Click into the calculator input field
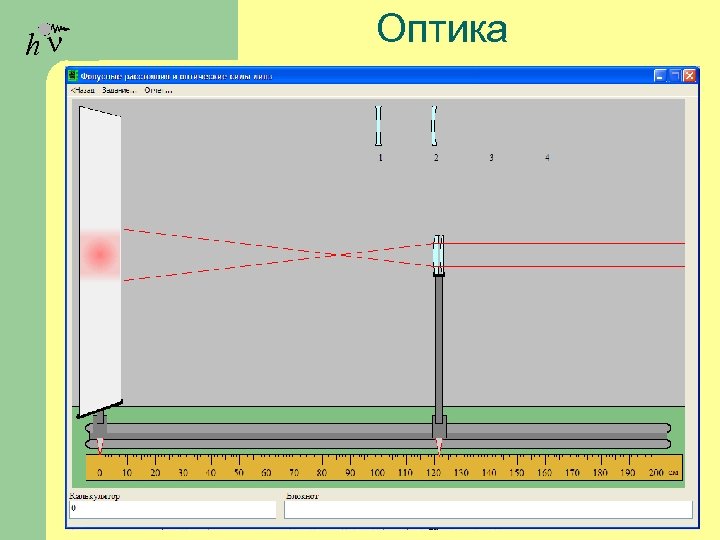Viewport: 720px width, 540px height. click(173, 509)
